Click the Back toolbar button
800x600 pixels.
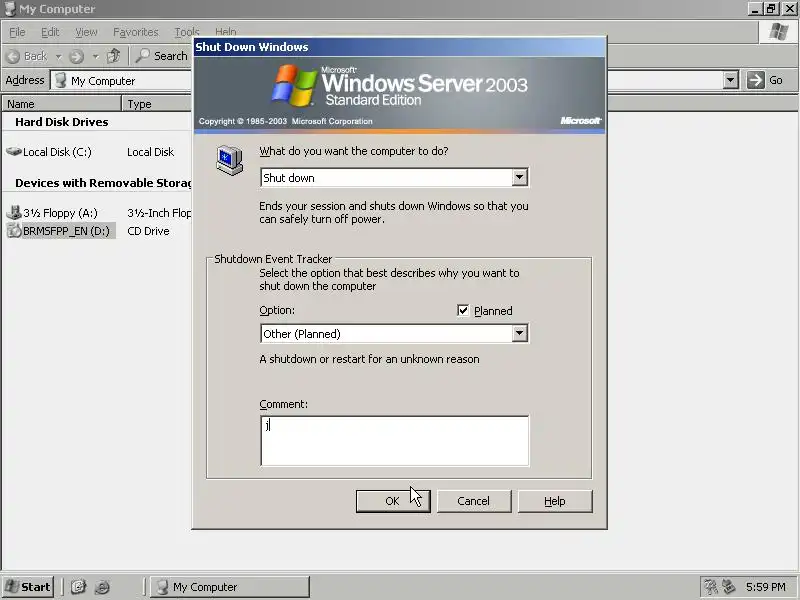27,56
